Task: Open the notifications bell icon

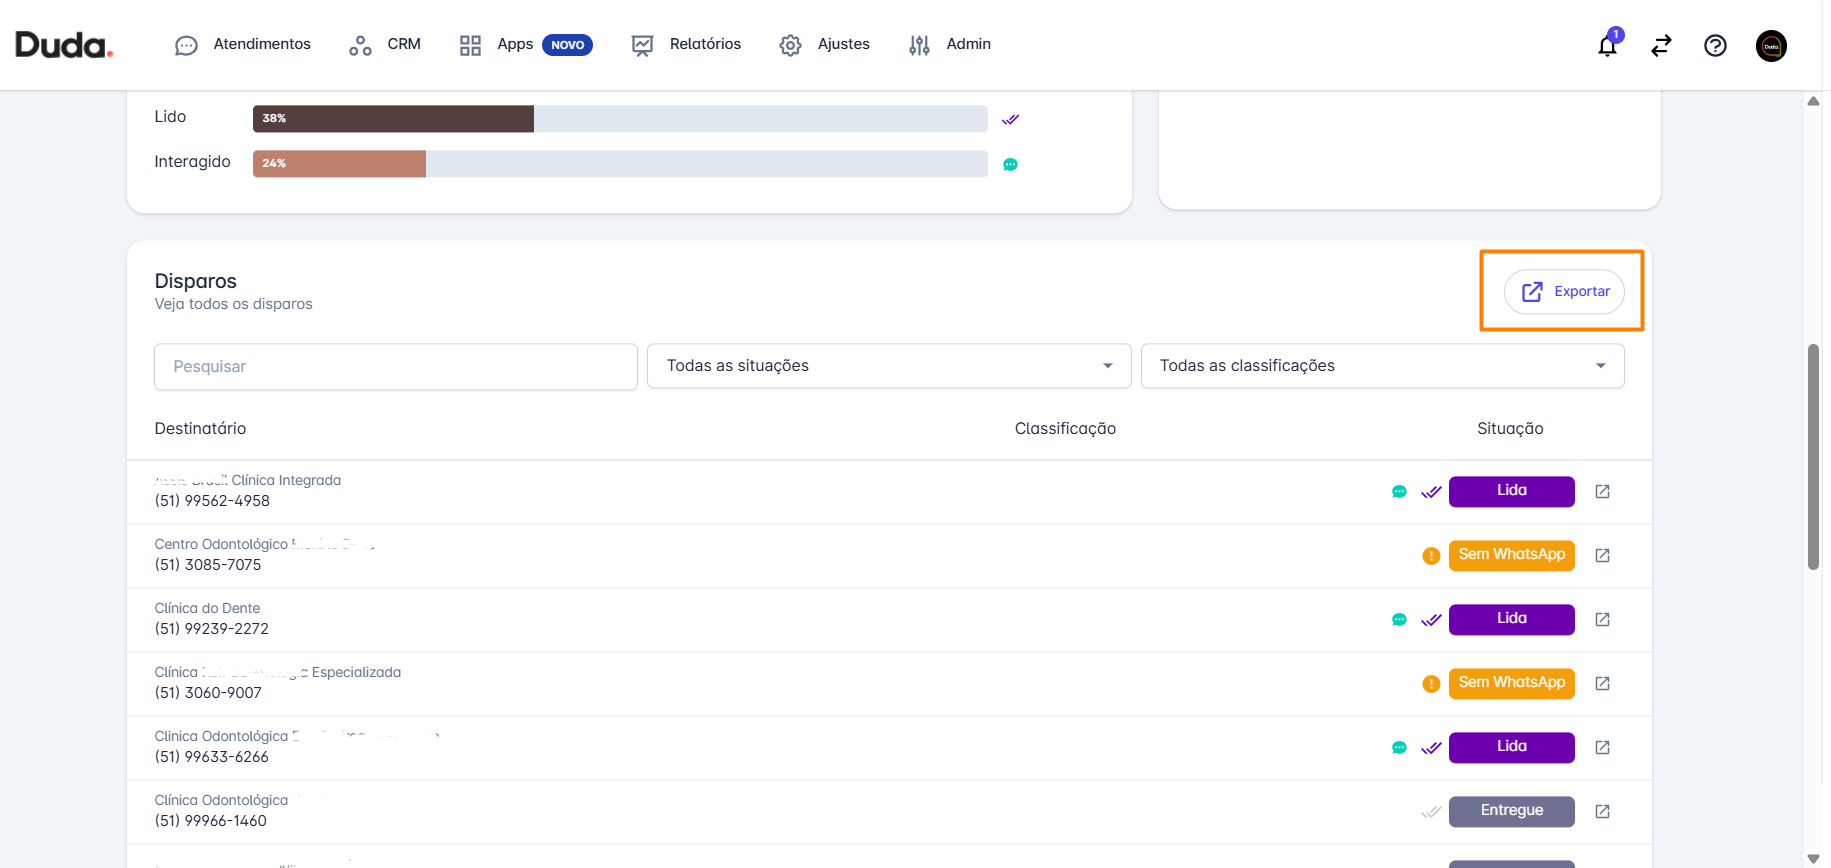Action: pos(1607,46)
